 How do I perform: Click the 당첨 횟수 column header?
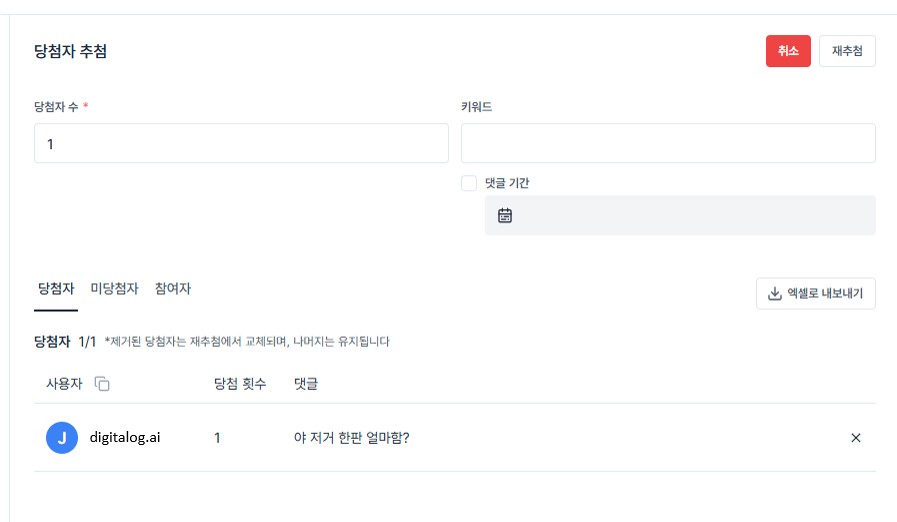[240, 384]
